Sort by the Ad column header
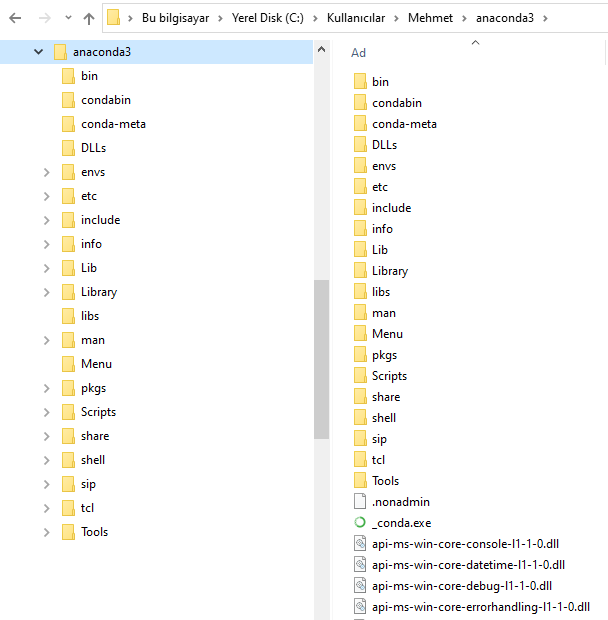608x620 pixels. coord(358,53)
